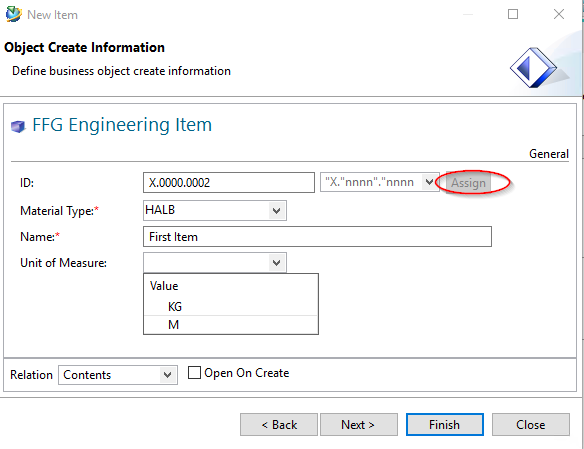Click the blue diamond wizard icon
Image resolution: width=584 pixels, height=449 pixels.
533,68
